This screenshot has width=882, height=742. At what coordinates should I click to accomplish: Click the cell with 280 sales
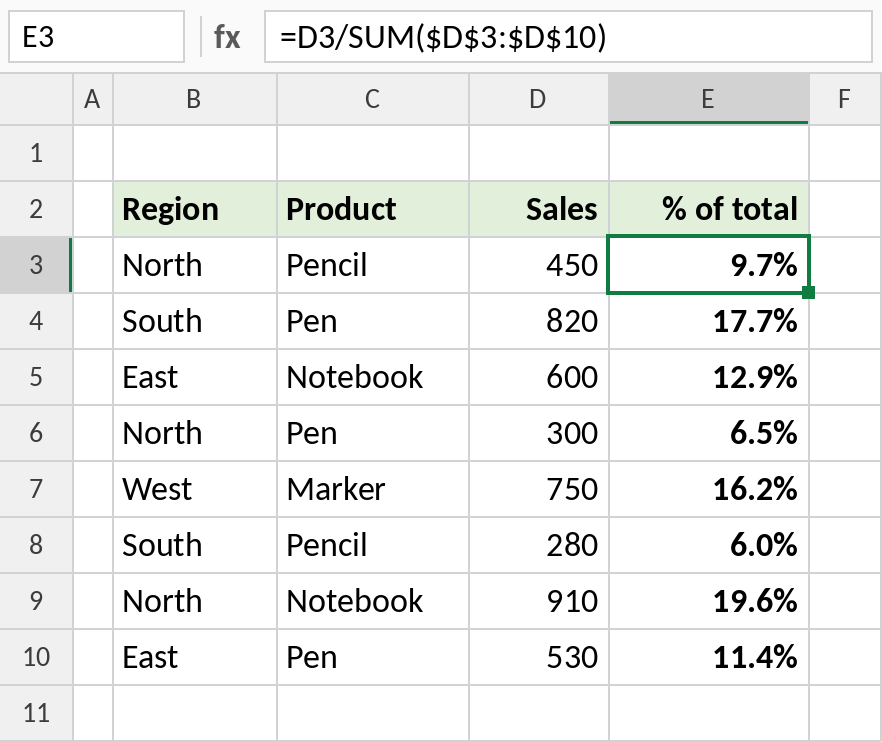[x=538, y=545]
